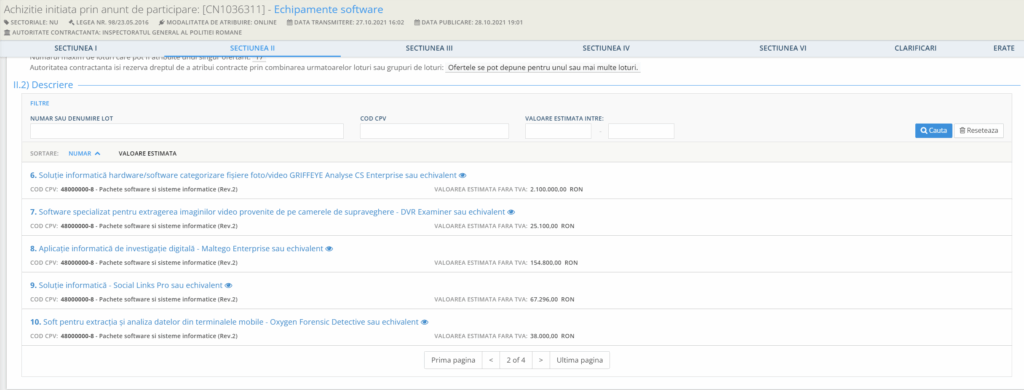Screen dimensions: 1024x390
Task: Click the Echipamente software title link
Action: (x=328, y=10)
